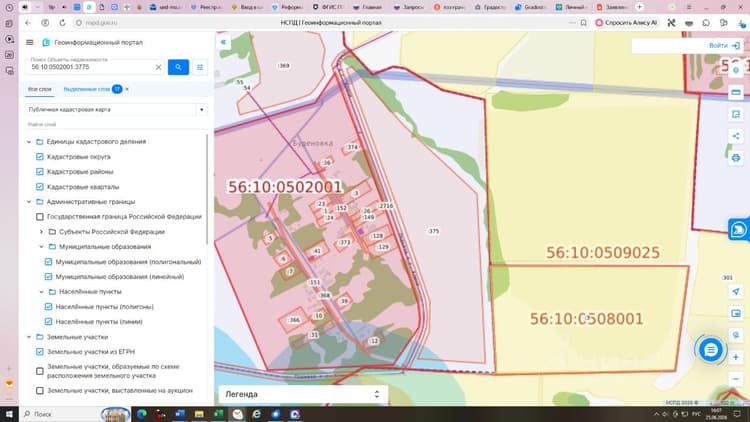This screenshot has height=422, width=750.
Task: Toggle Земельные участки из ЕГРН checkbox
Action: coord(40,352)
